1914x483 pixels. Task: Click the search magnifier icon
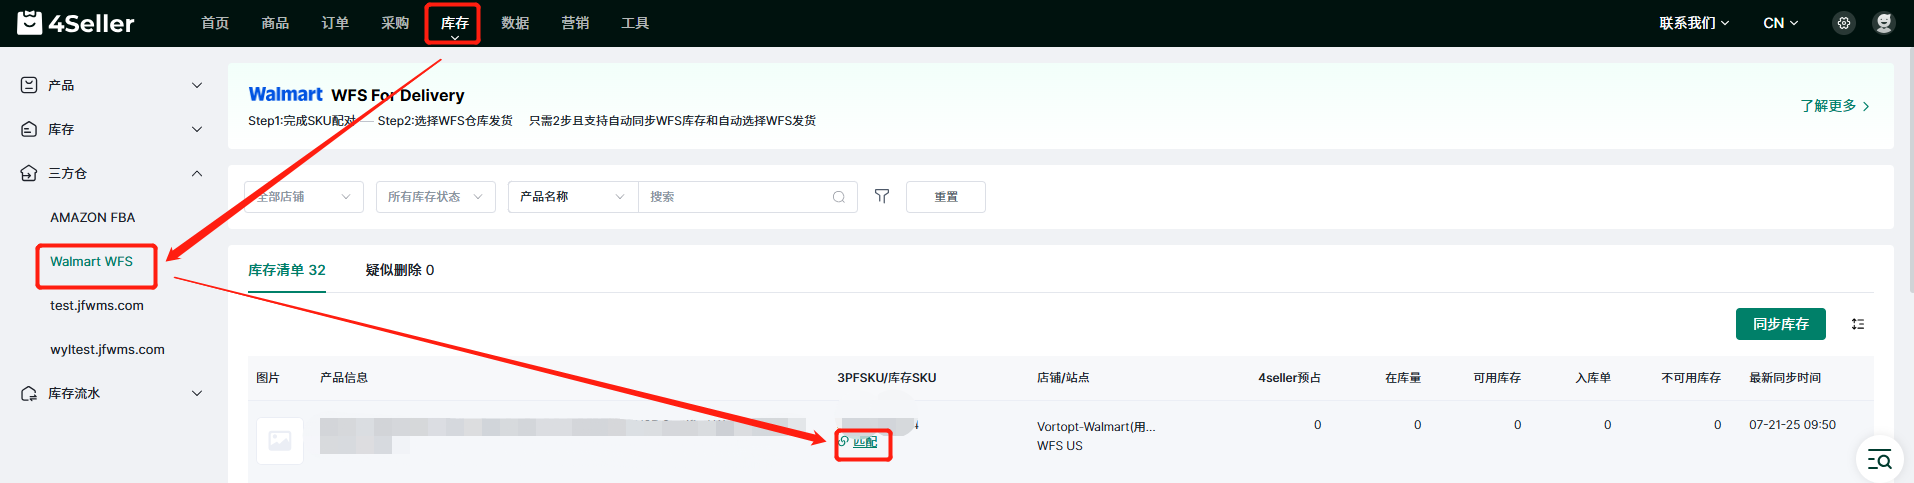(839, 197)
